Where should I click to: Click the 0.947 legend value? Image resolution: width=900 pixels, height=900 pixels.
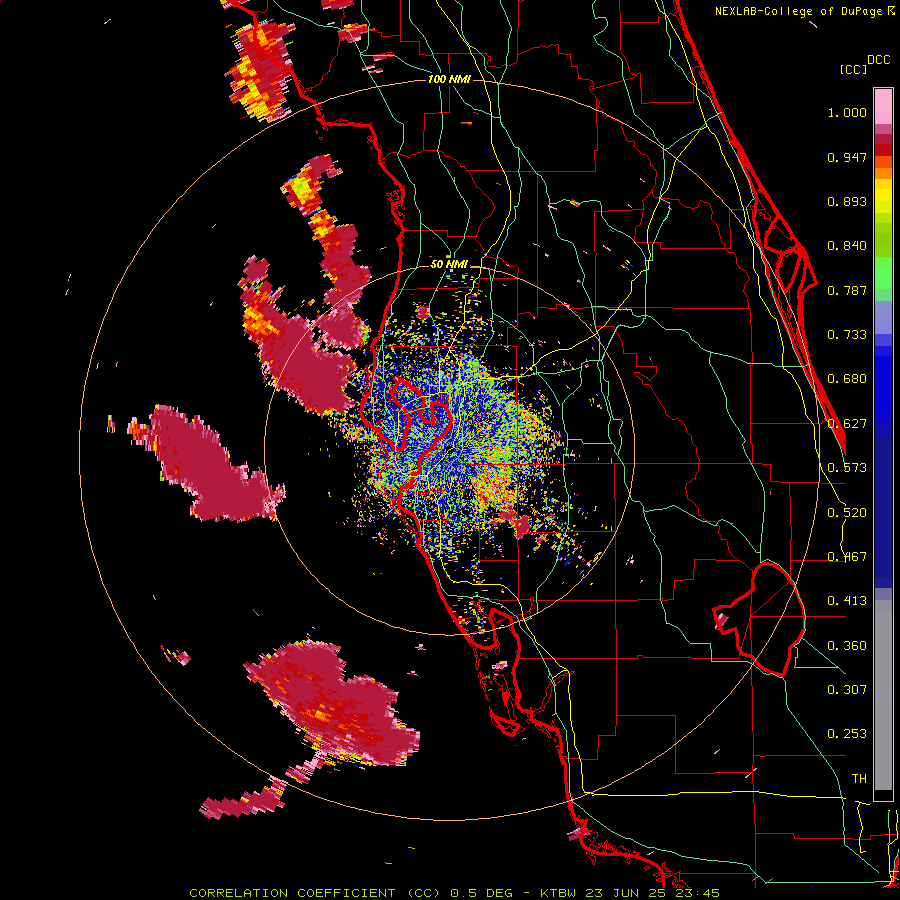[847, 157]
